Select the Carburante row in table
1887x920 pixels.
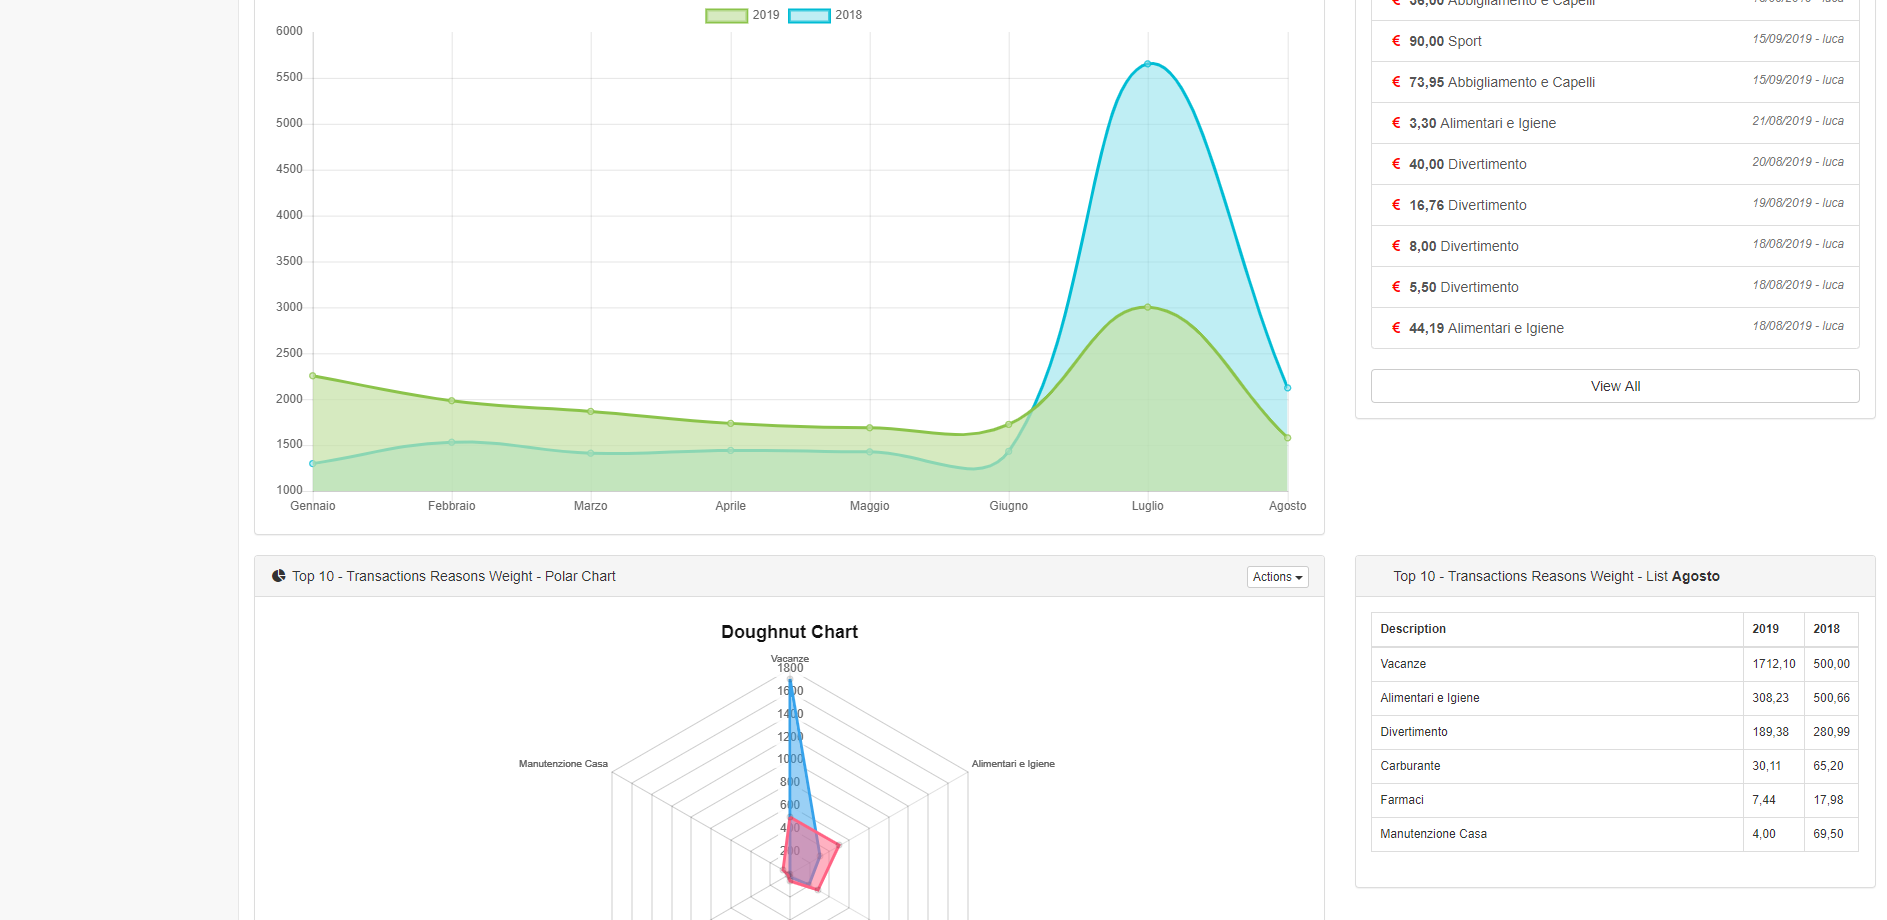[1614, 766]
